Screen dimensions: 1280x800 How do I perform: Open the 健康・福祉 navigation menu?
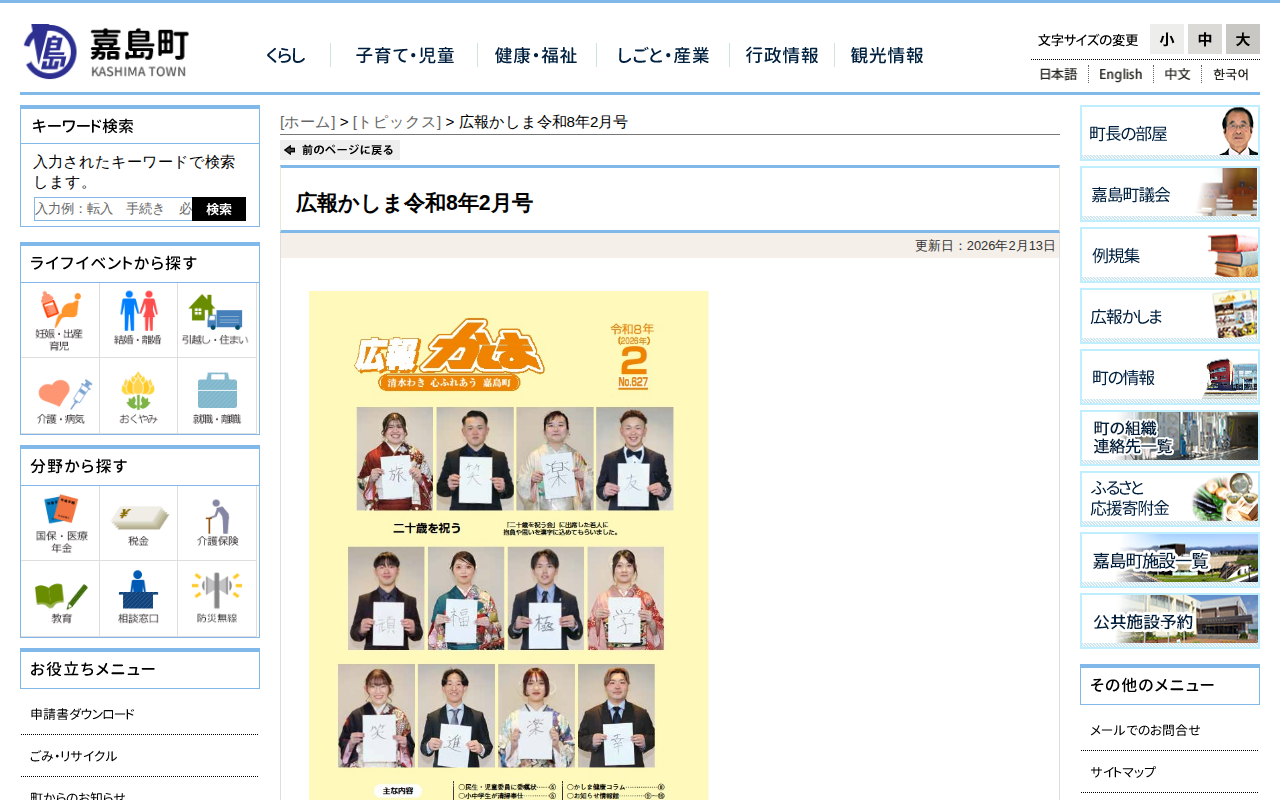tap(536, 56)
